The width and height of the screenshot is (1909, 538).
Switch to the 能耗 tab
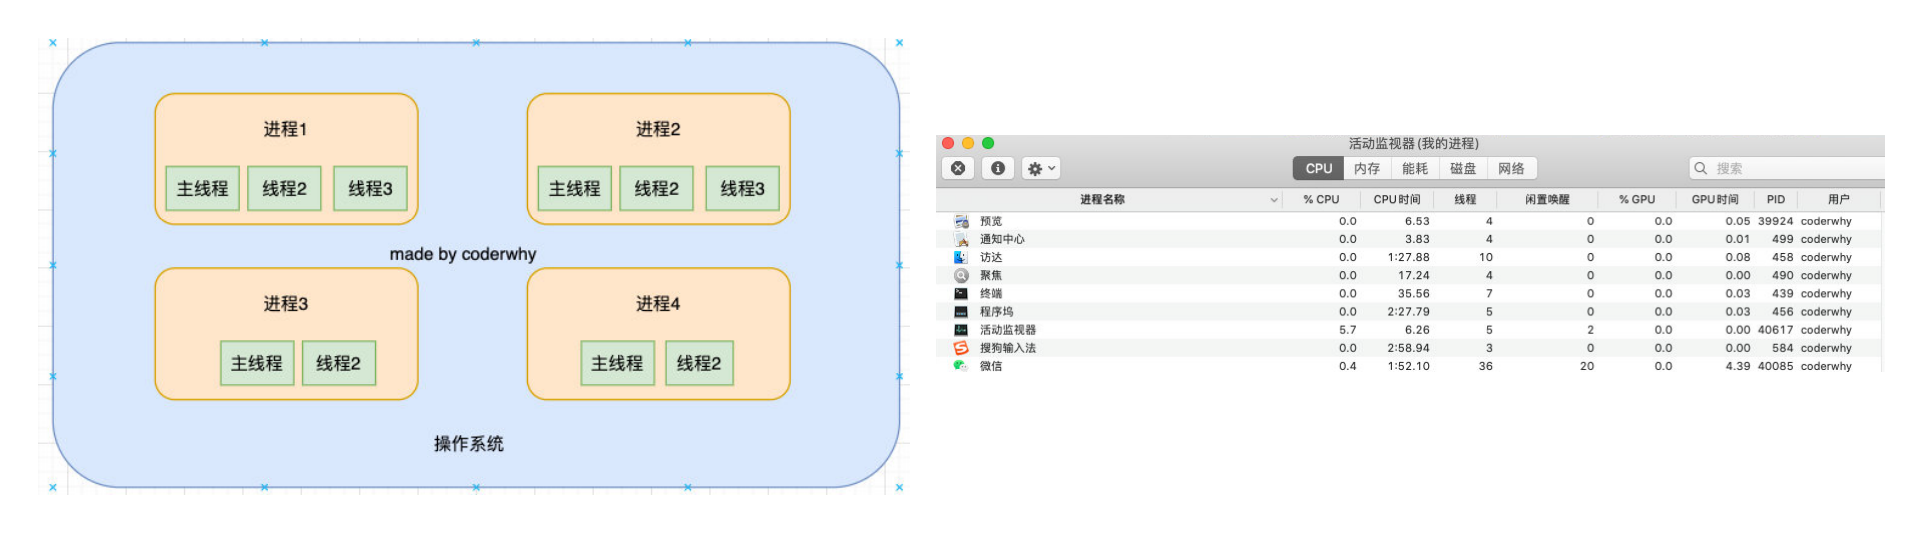(x=1415, y=168)
